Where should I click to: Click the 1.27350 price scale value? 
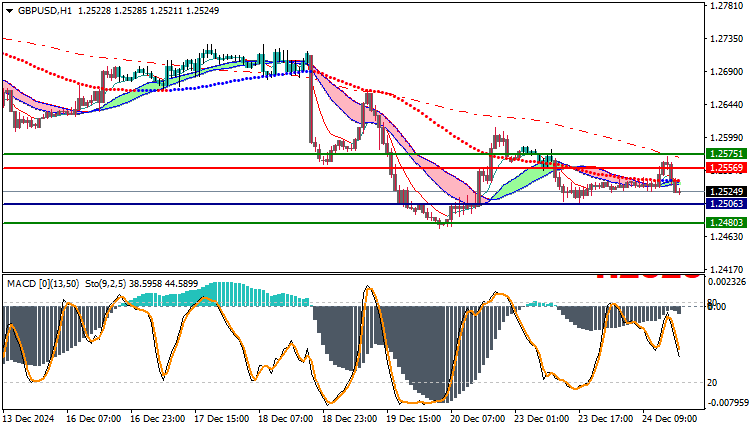point(727,39)
